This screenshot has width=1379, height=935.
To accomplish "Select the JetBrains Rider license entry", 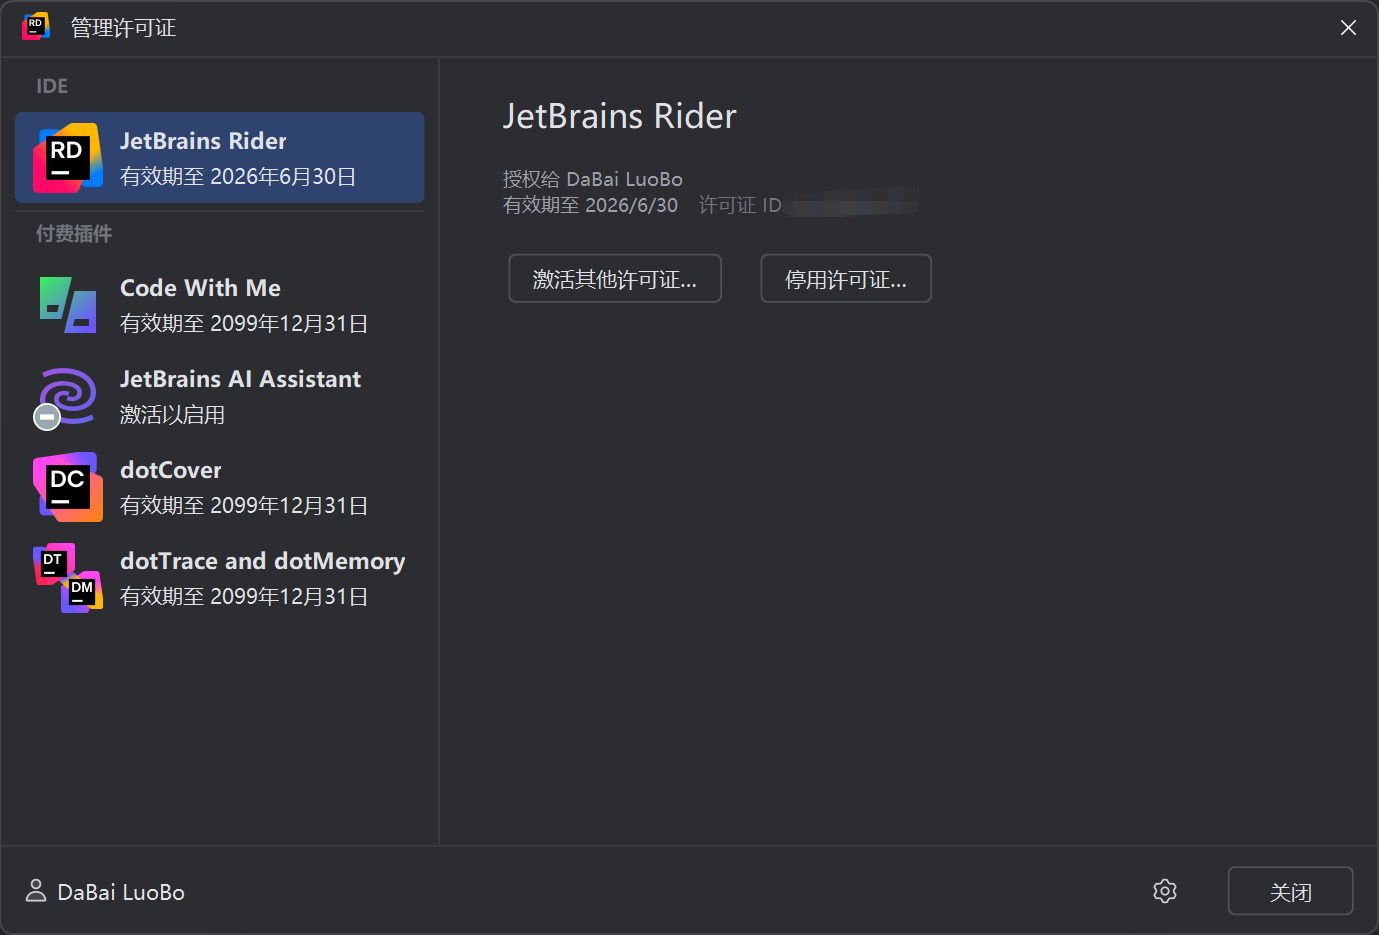I will (x=220, y=158).
